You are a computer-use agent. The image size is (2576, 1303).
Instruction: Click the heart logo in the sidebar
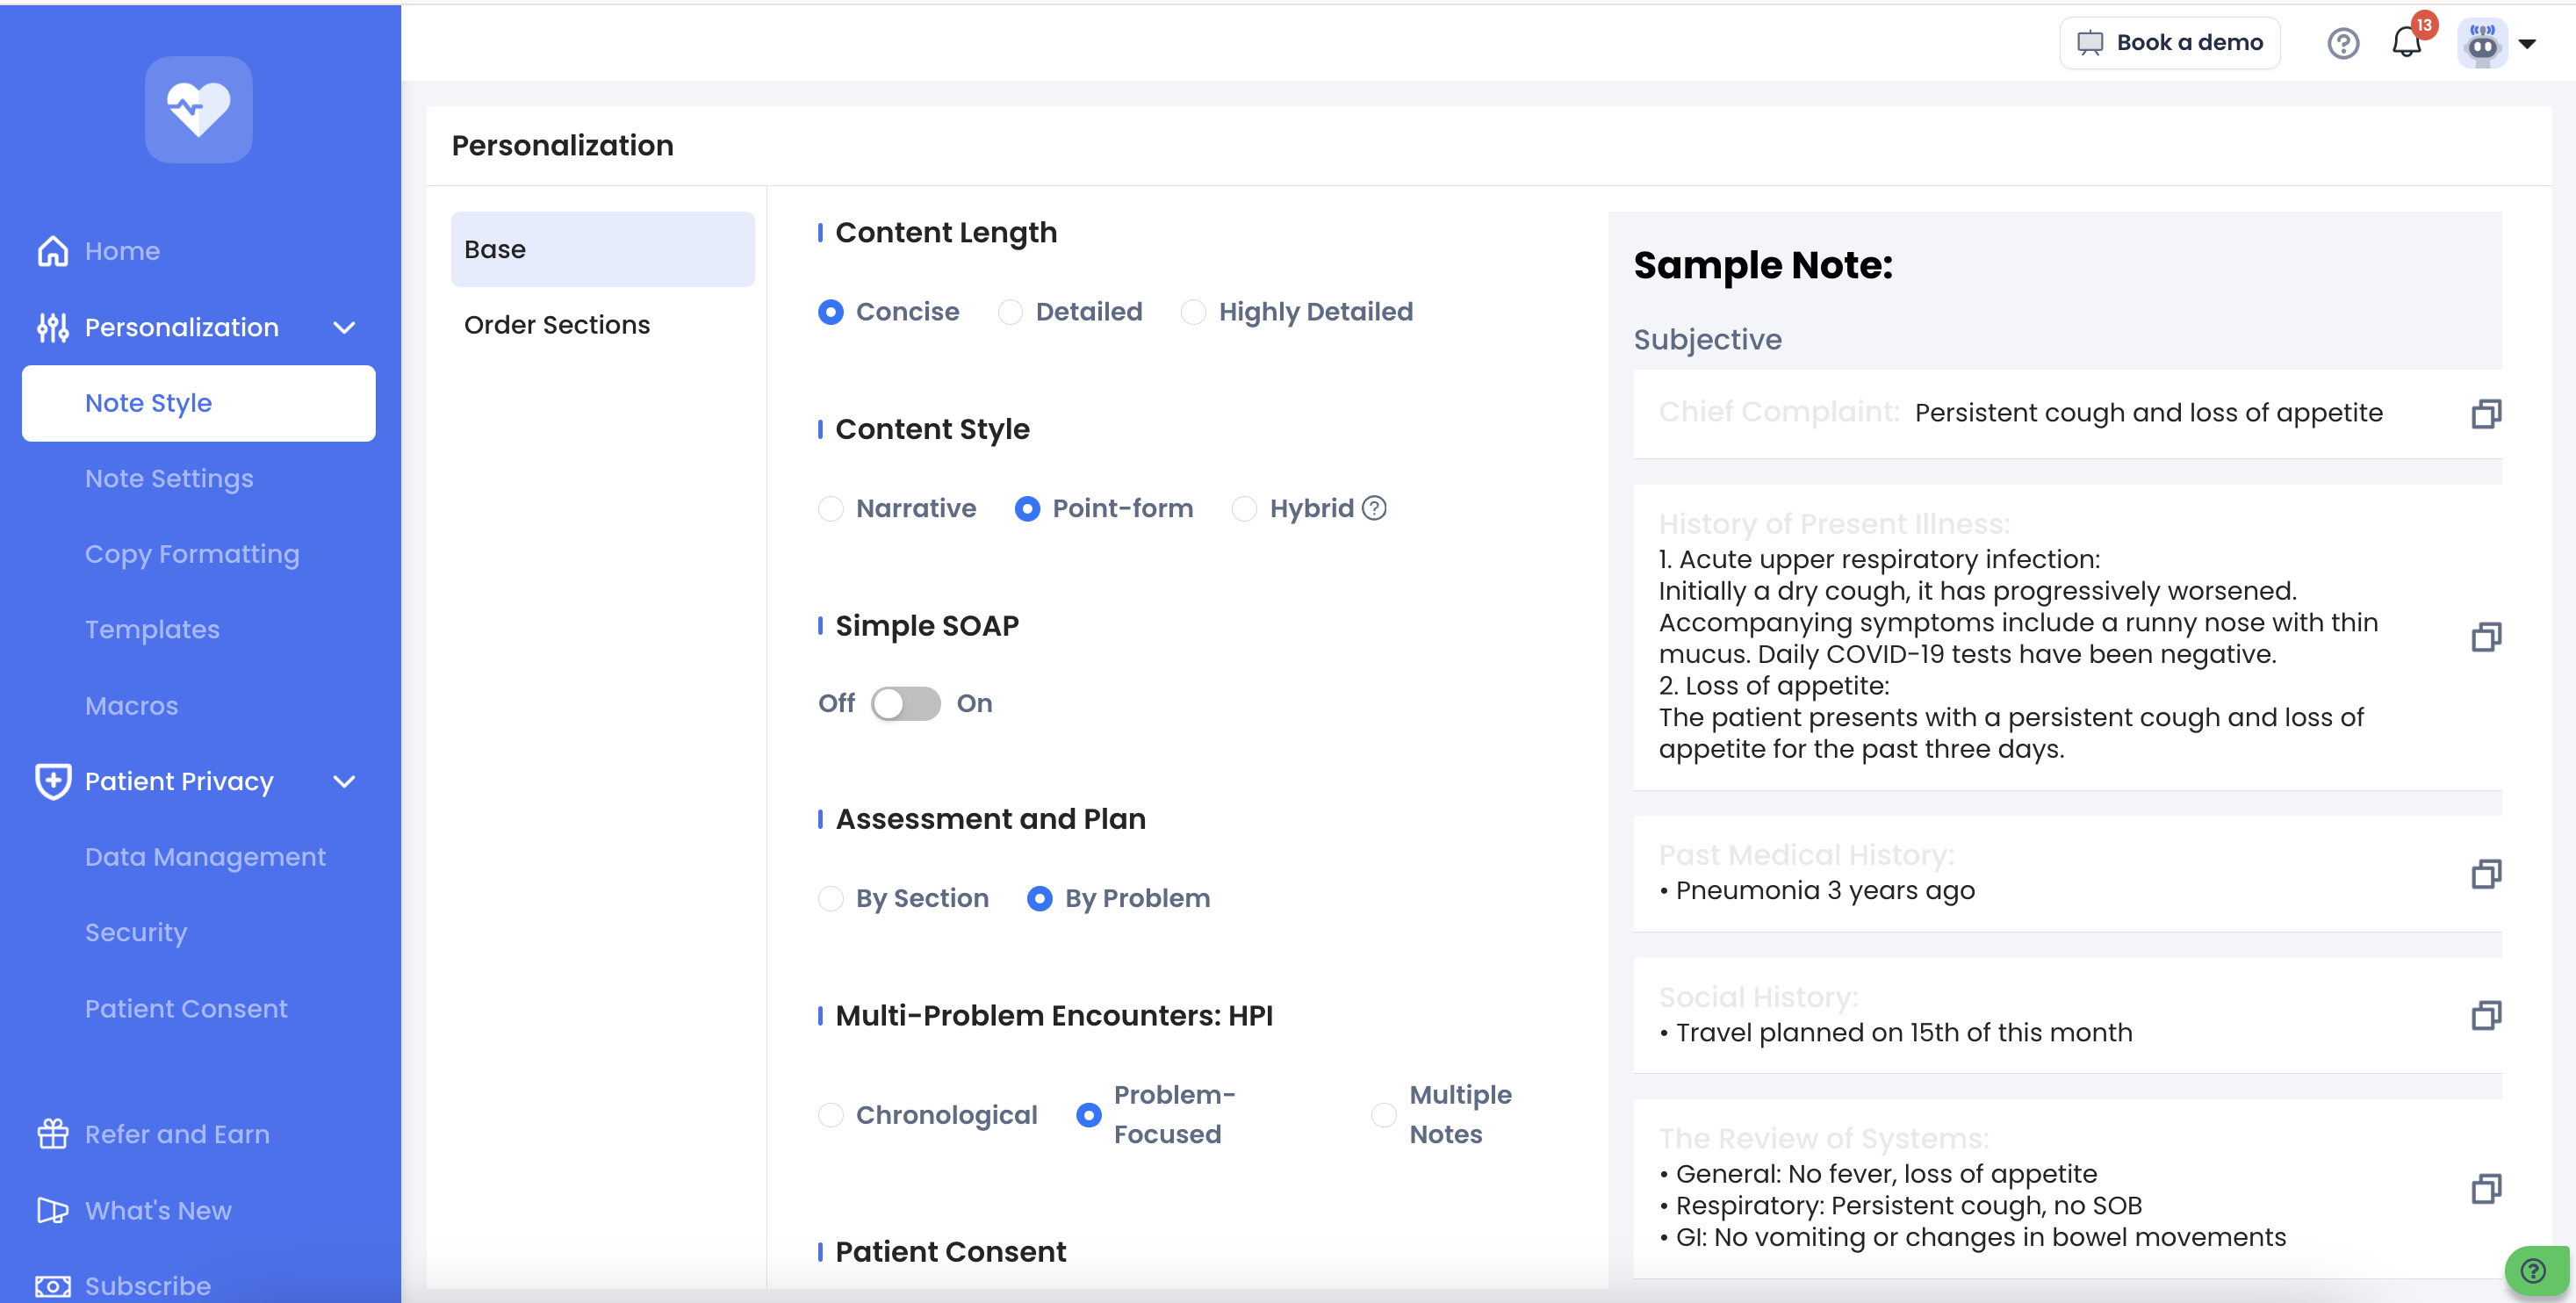[x=198, y=110]
